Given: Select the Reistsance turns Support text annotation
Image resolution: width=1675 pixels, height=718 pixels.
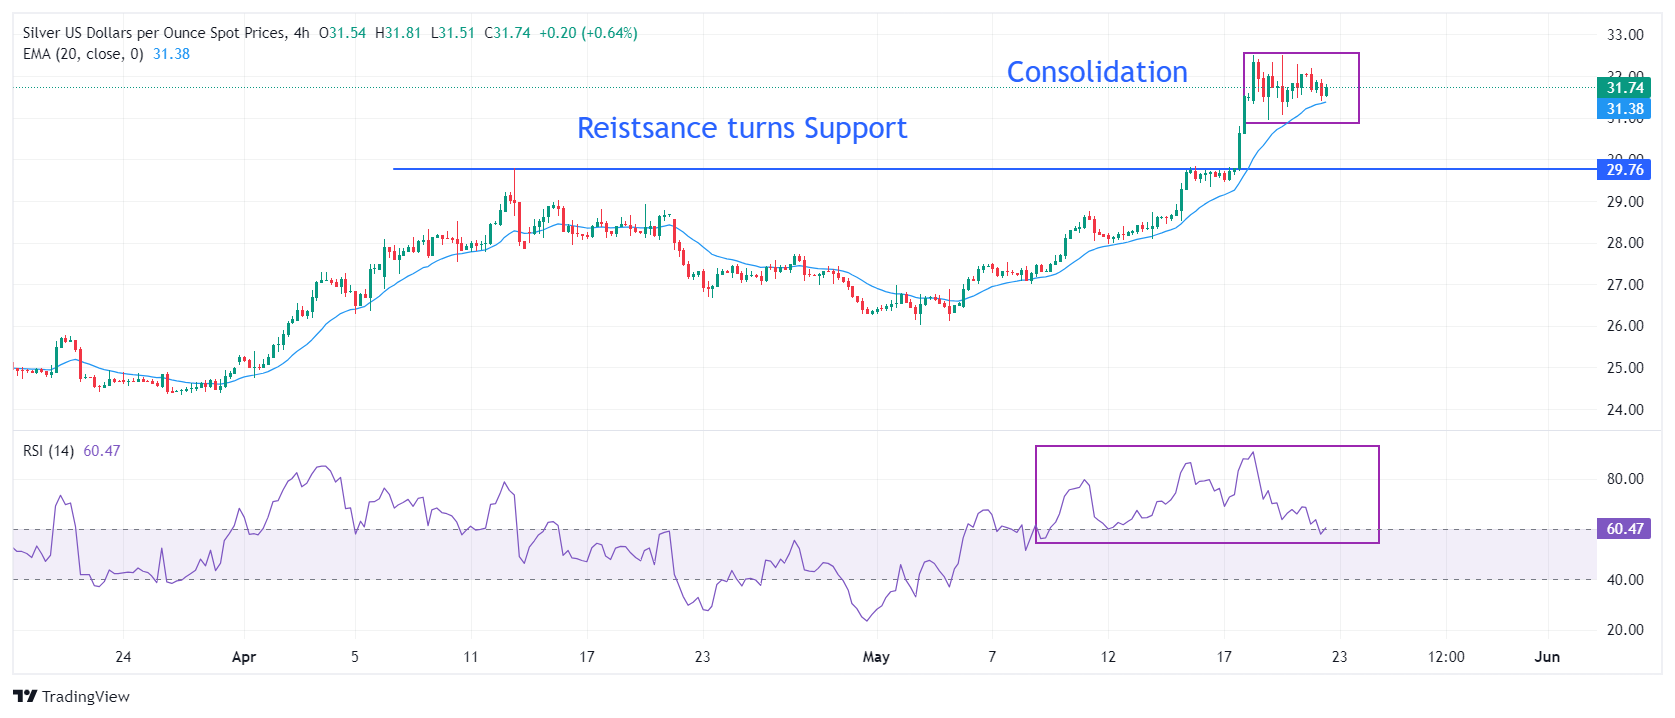Looking at the screenshot, I should pyautogui.click(x=742, y=128).
